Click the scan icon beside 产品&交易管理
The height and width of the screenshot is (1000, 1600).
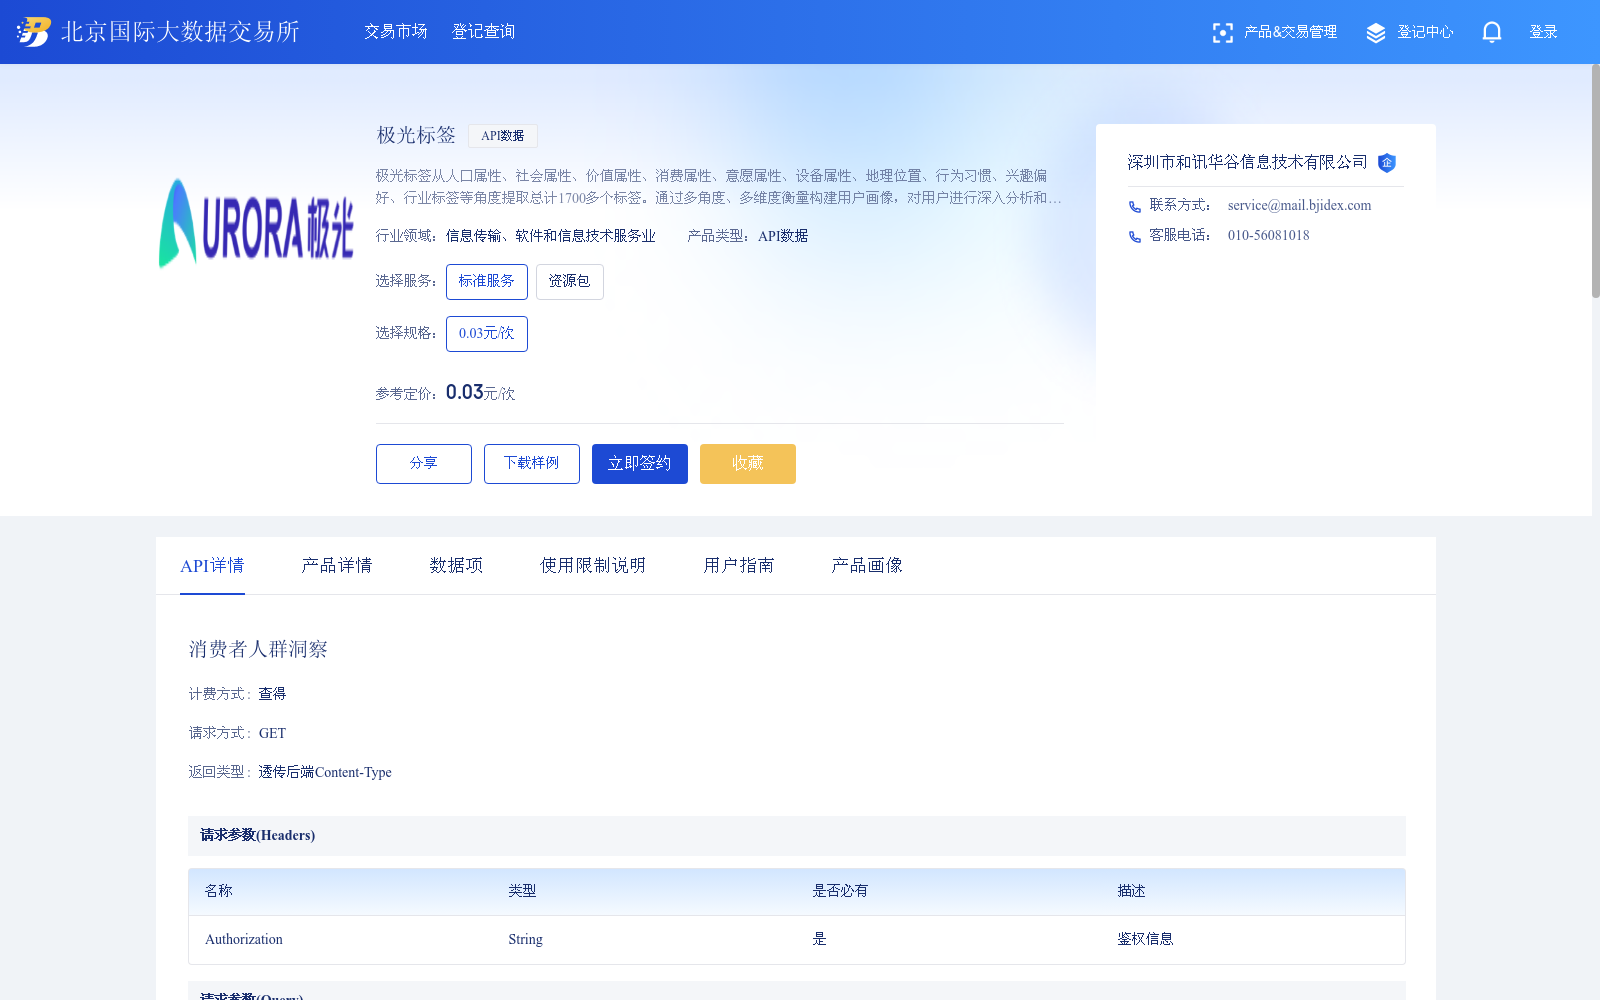click(1222, 31)
